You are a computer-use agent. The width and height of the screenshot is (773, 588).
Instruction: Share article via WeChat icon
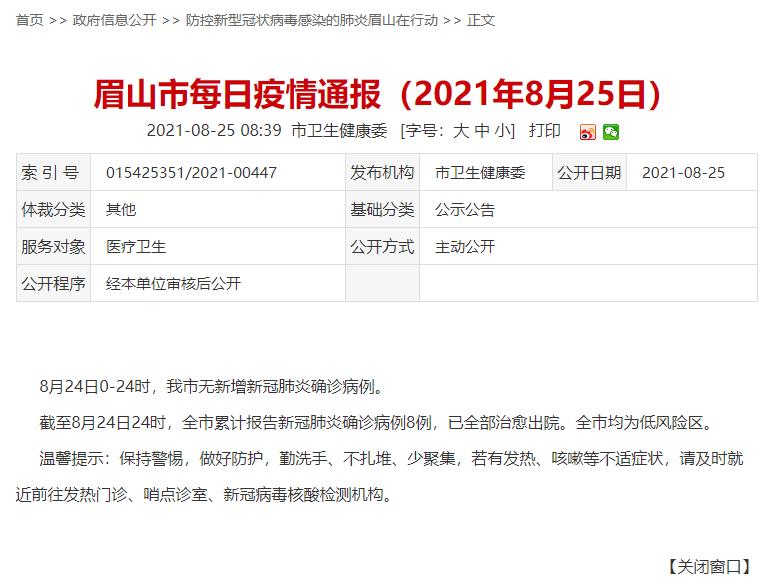pos(610,132)
